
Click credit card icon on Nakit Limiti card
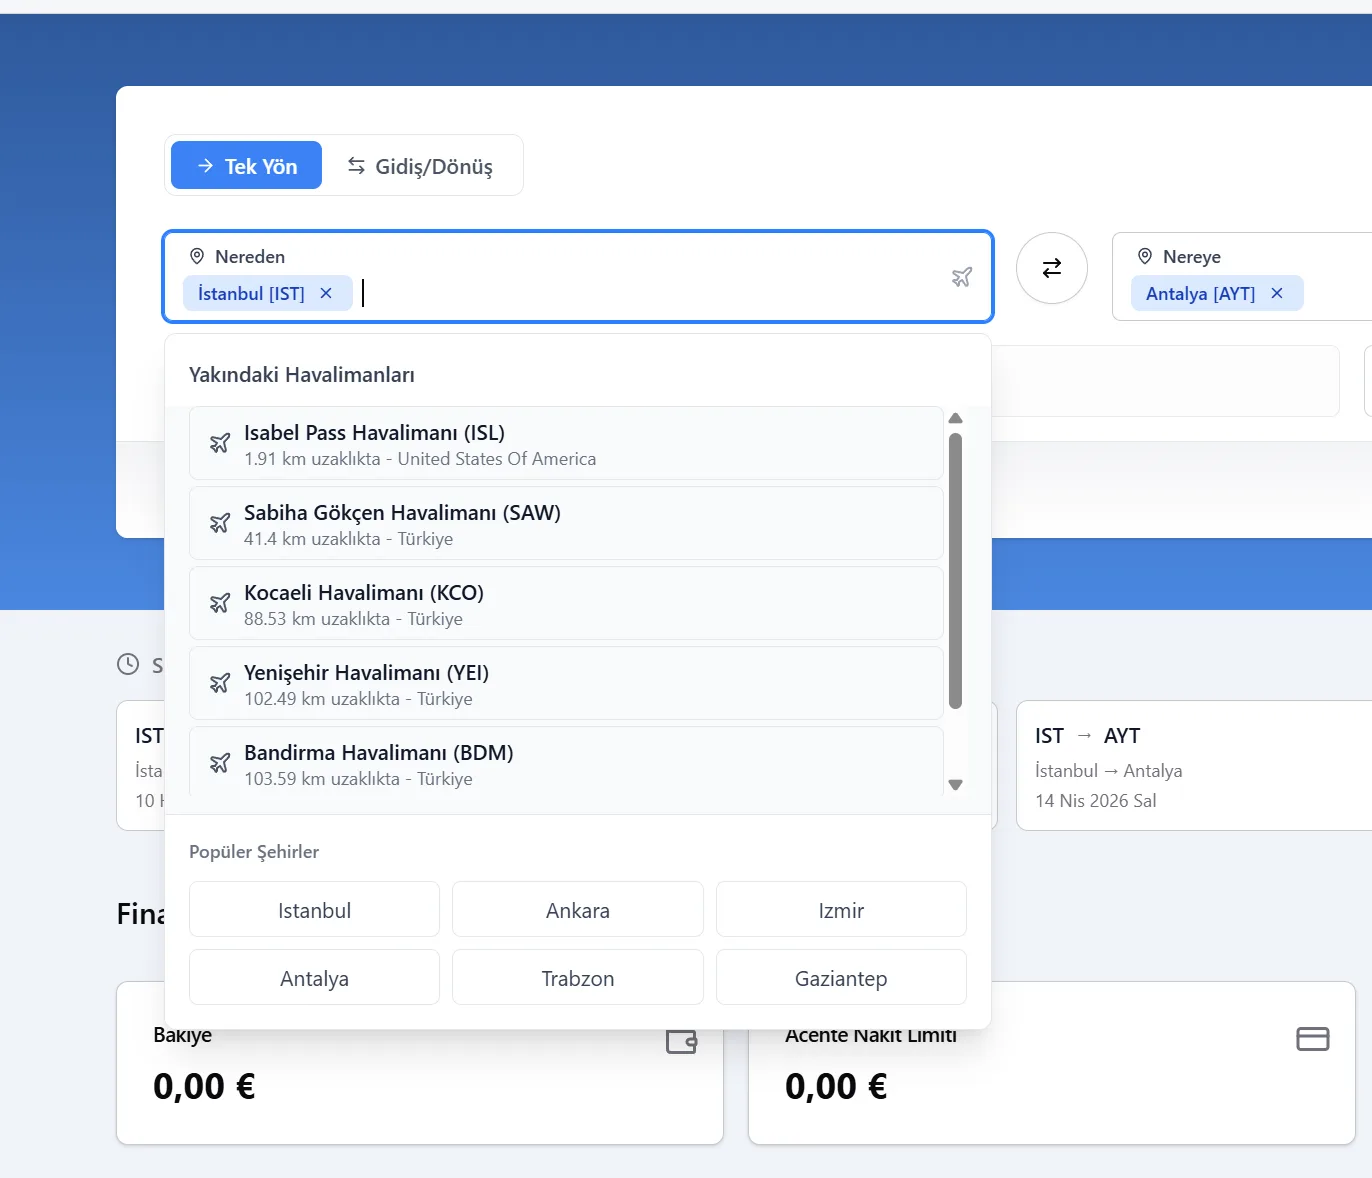coord(1312,1039)
